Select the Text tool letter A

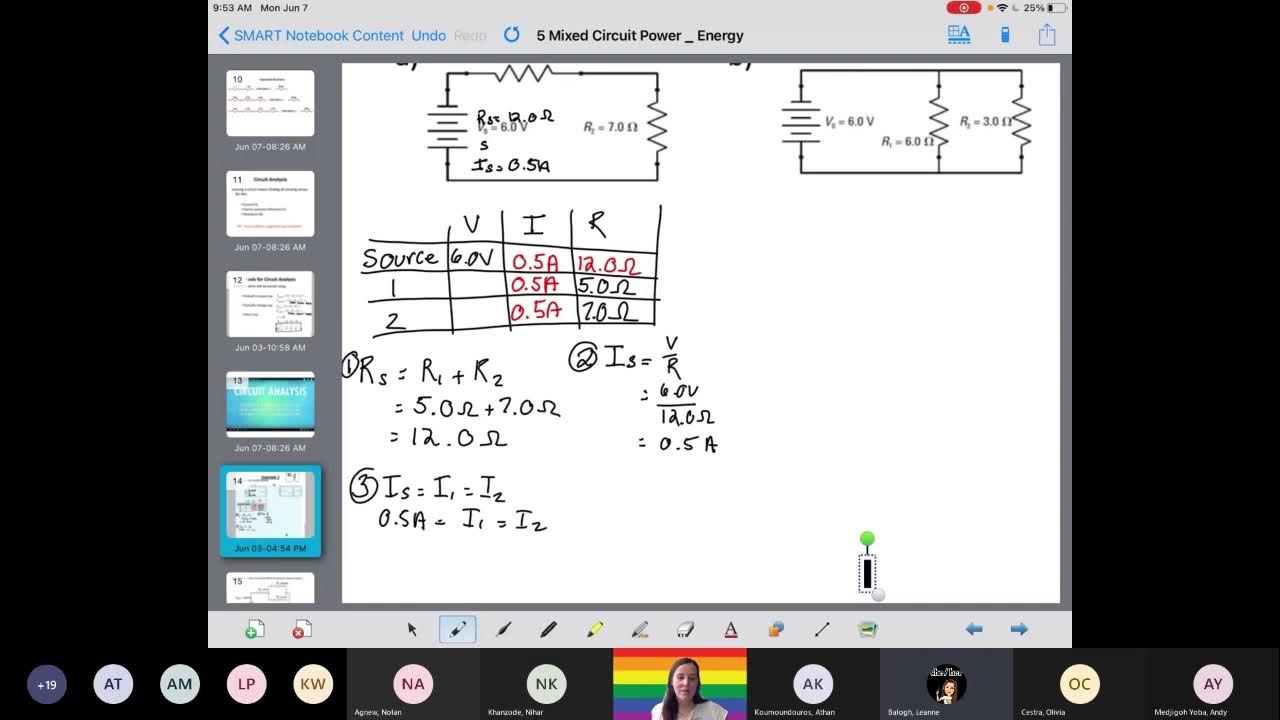point(731,629)
